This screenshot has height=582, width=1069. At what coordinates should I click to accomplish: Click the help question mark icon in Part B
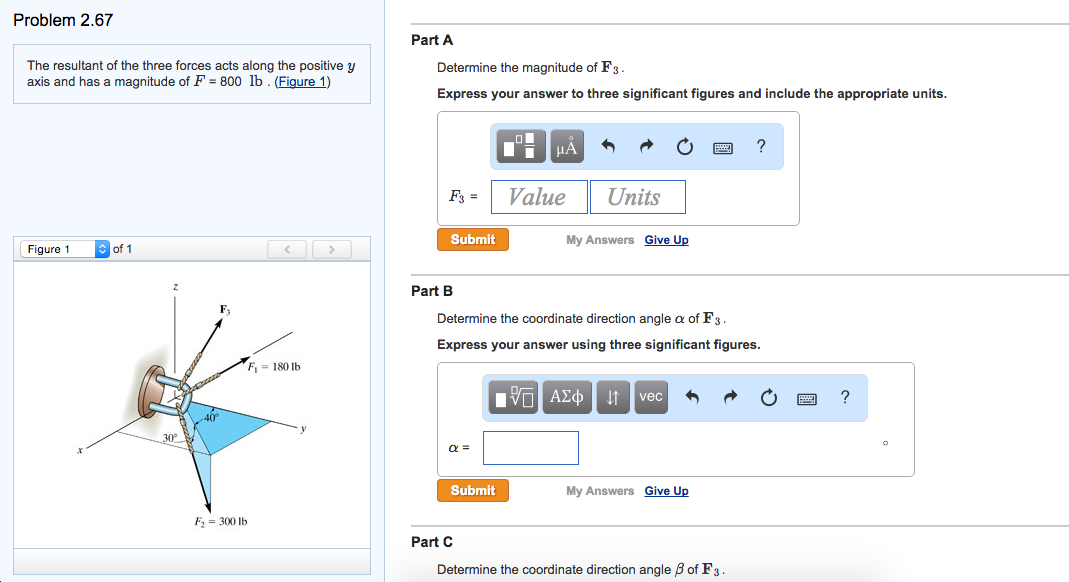pyautogui.click(x=844, y=397)
